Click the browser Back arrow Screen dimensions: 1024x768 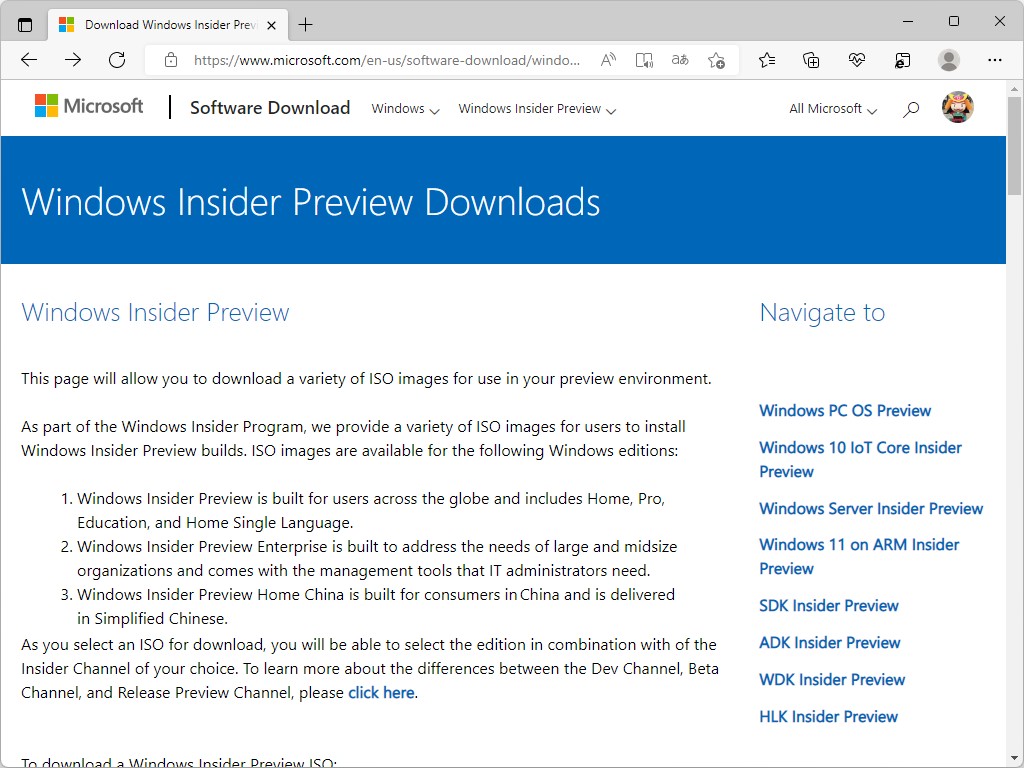pos(29,60)
